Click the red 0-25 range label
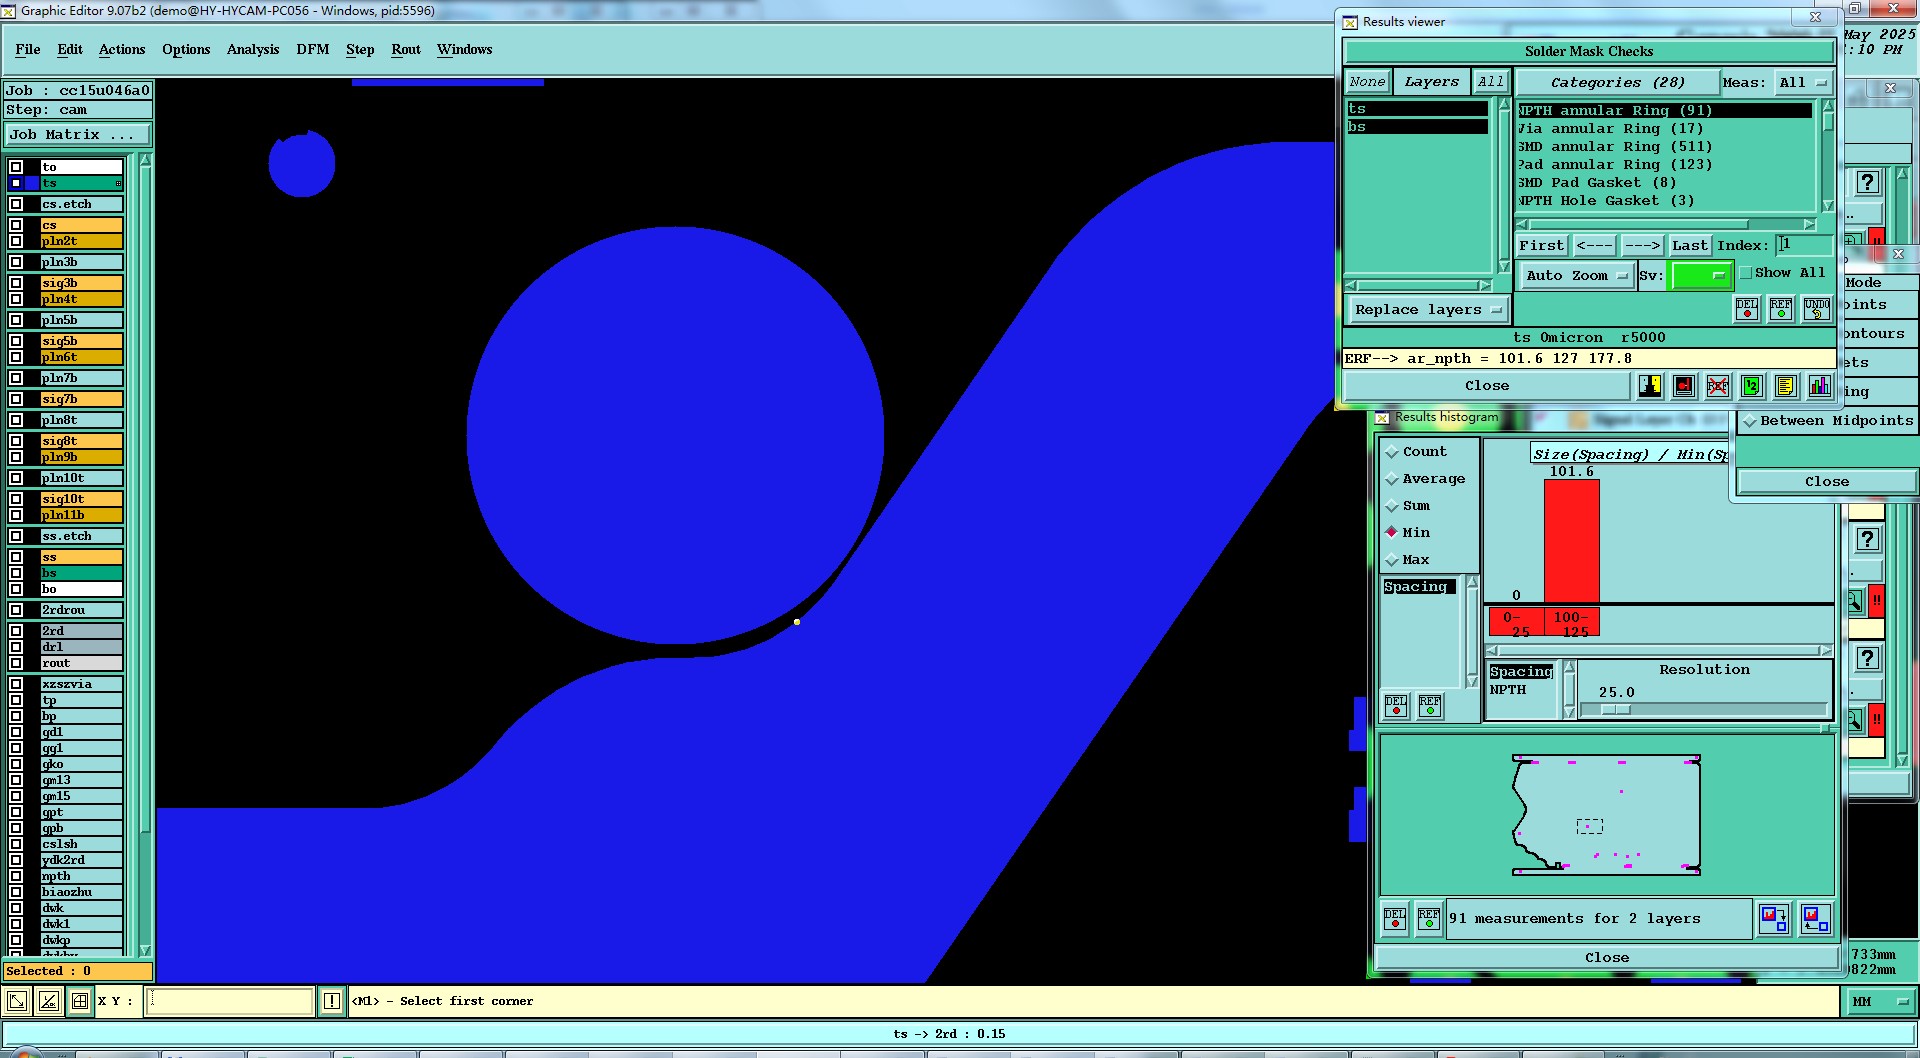 (1516, 623)
